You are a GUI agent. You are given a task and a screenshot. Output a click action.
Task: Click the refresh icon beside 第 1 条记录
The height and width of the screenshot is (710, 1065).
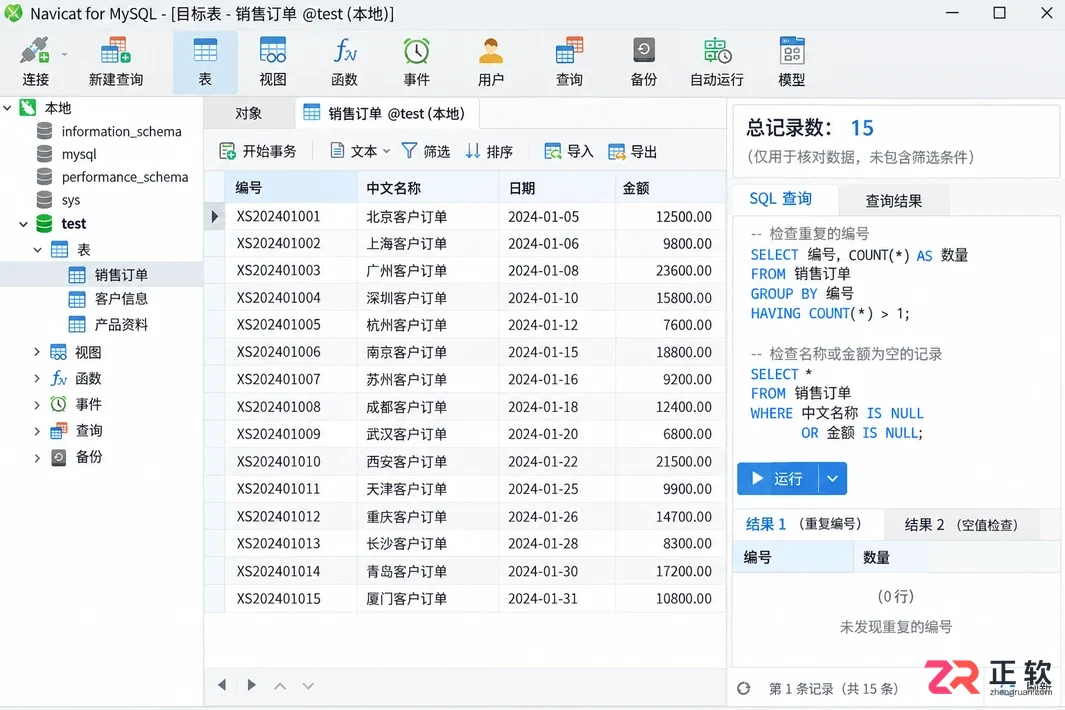[x=744, y=688]
